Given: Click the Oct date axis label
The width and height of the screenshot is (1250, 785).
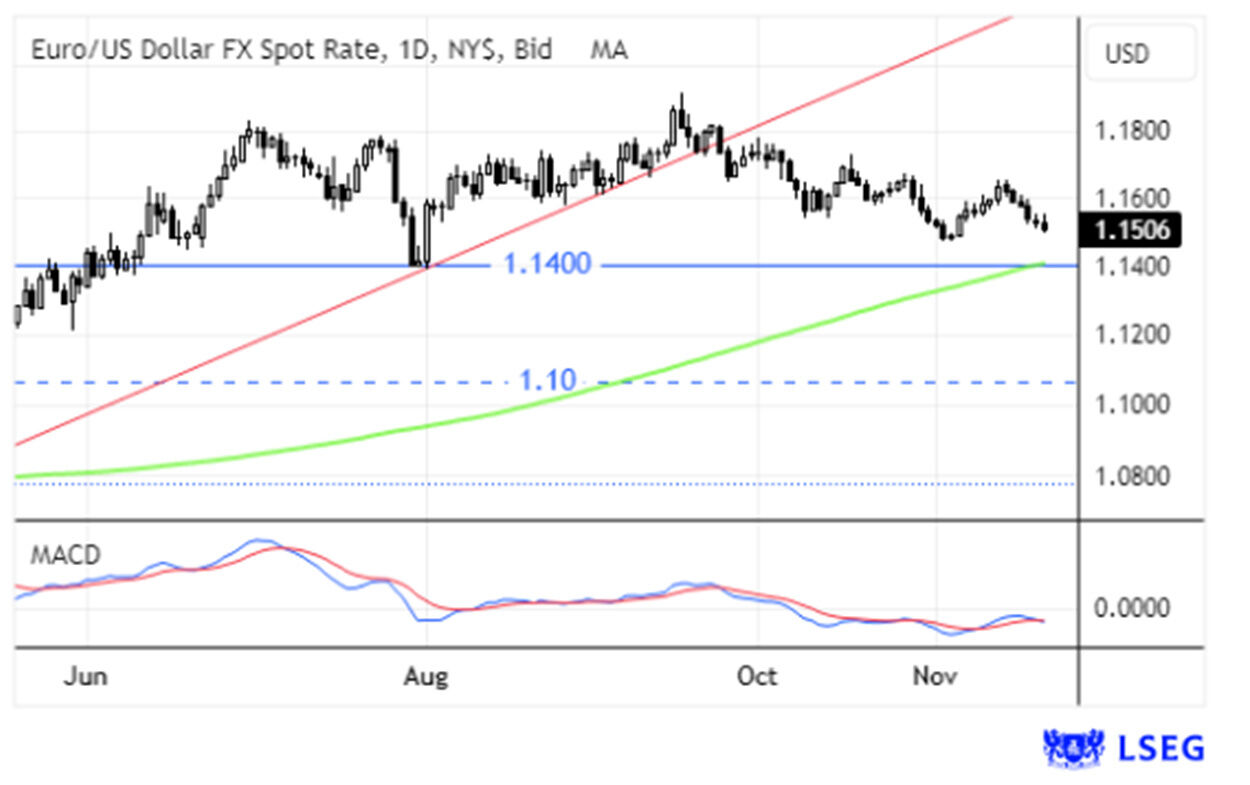Looking at the screenshot, I should point(757,676).
